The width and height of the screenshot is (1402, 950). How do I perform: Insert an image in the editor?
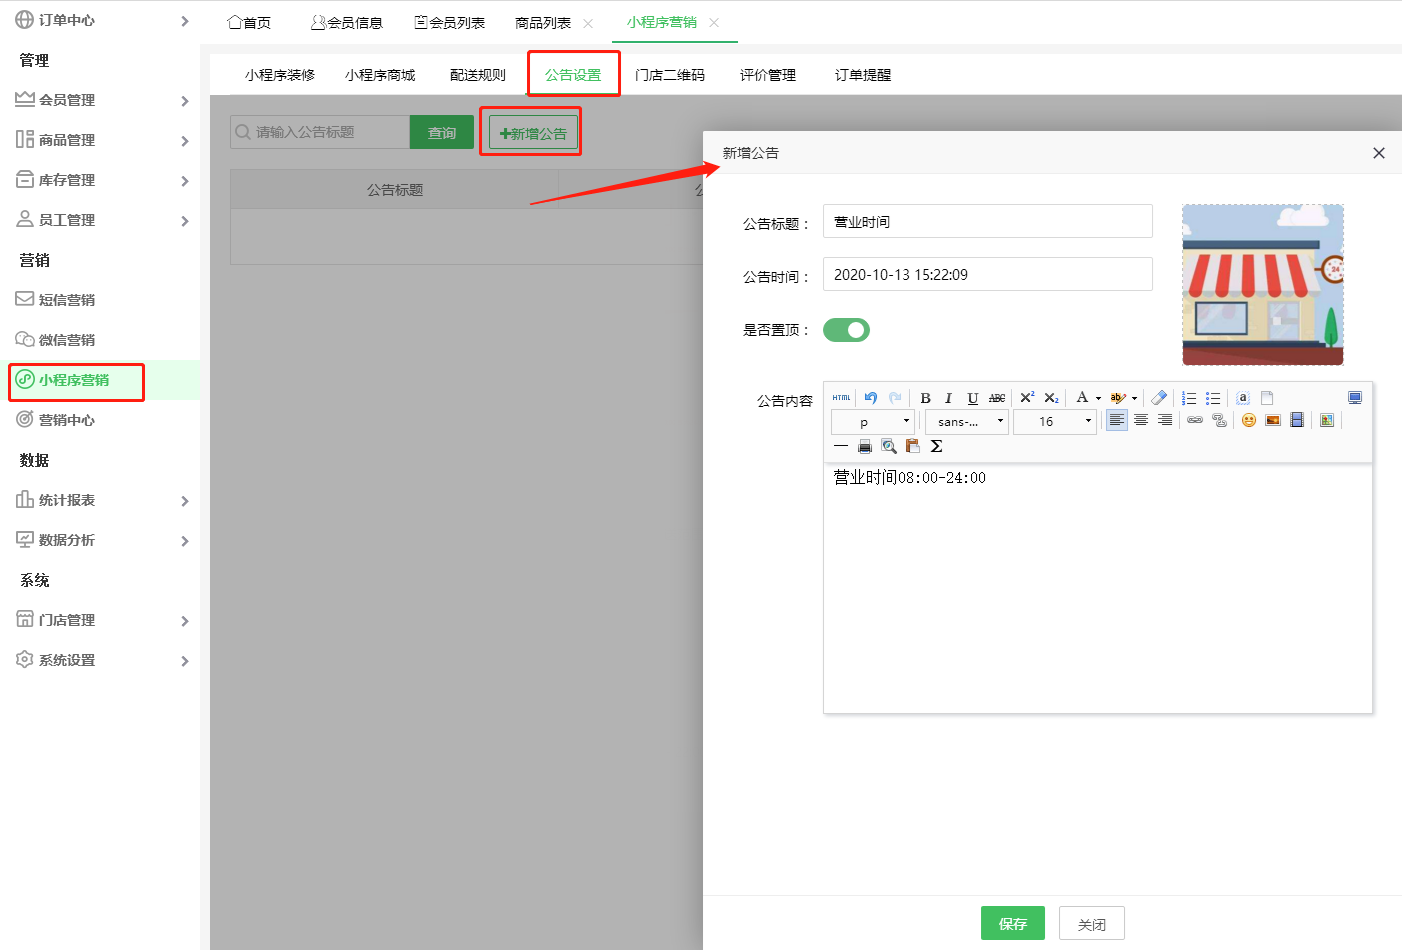pyautogui.click(x=1272, y=420)
